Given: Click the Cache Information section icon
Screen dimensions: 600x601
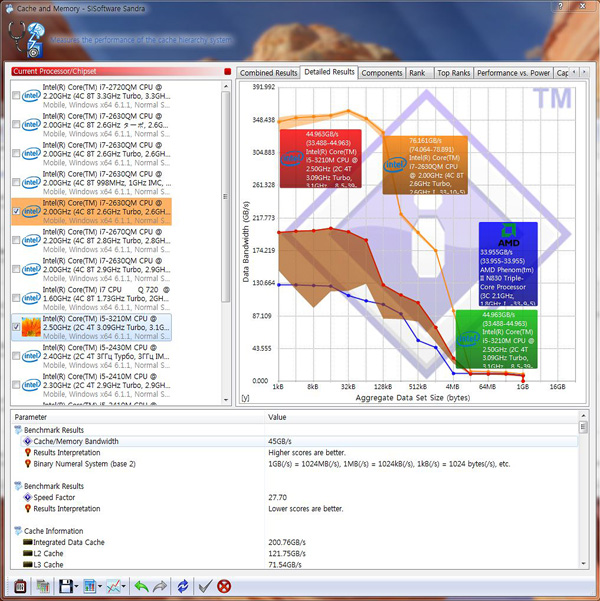Looking at the screenshot, I should point(18,531).
